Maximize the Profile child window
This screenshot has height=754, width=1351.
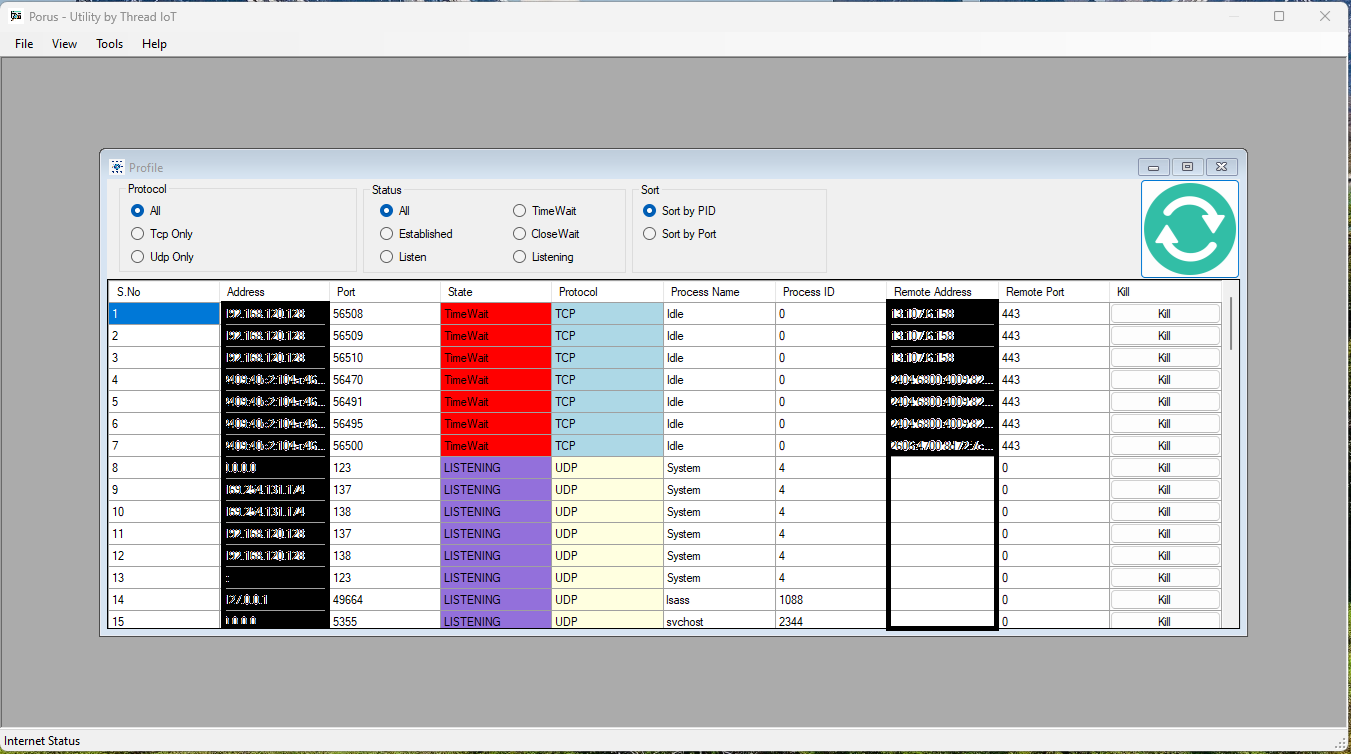pyautogui.click(x=1187, y=167)
